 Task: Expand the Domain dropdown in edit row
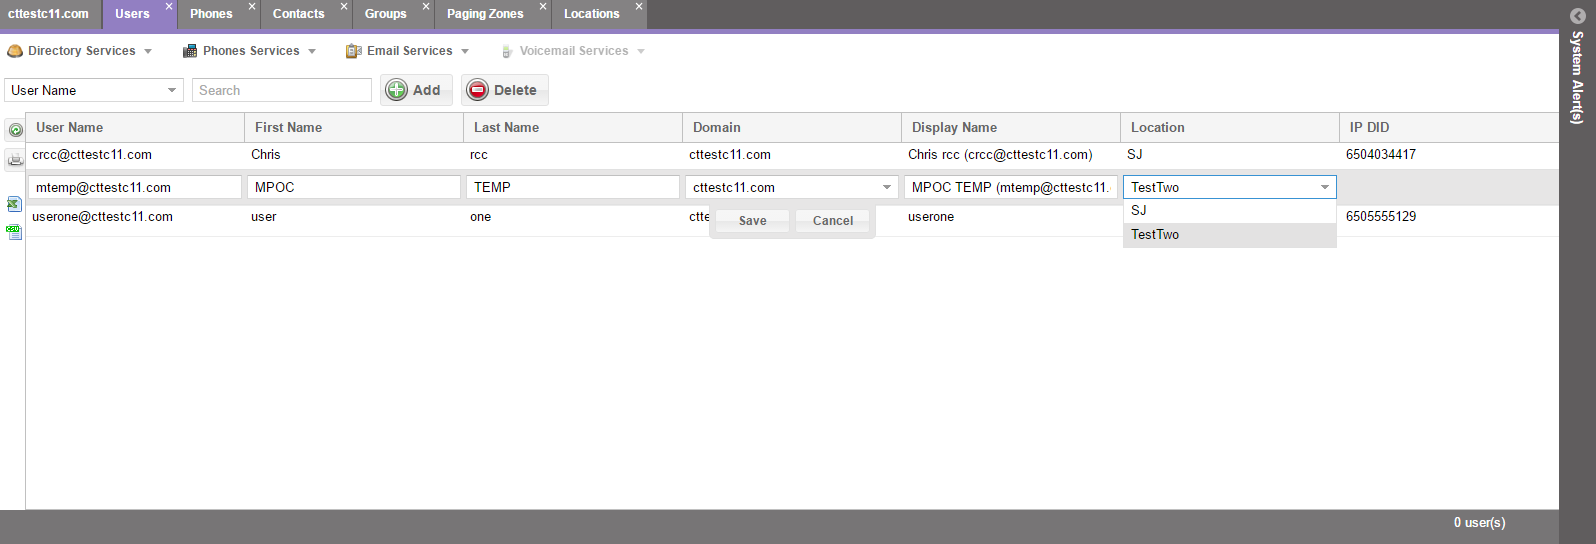pyautogui.click(x=886, y=187)
